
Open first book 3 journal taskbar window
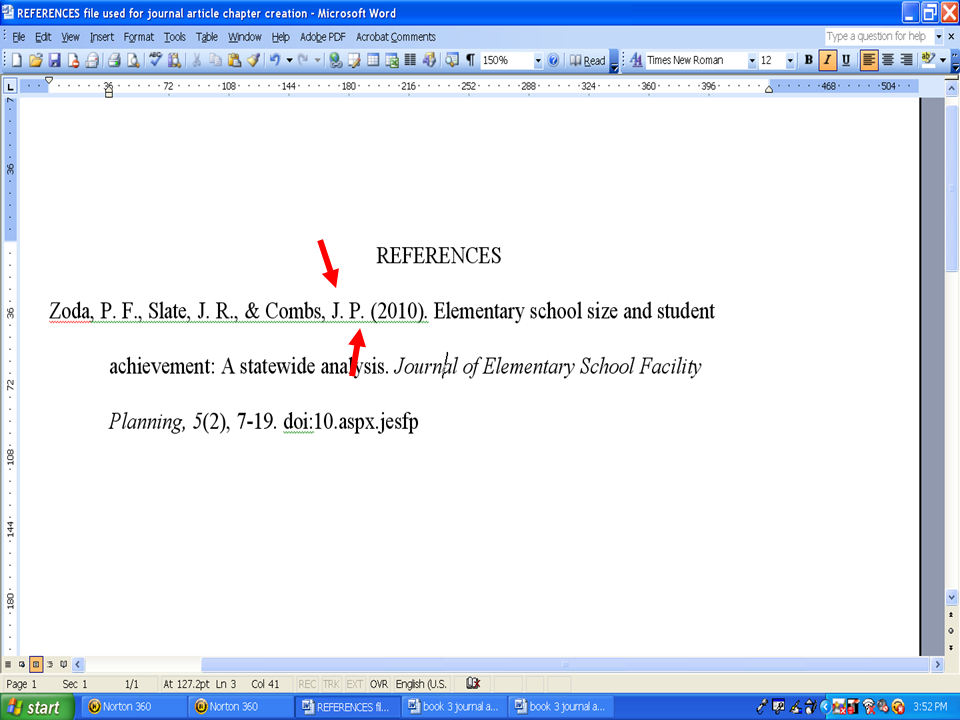tap(454, 707)
